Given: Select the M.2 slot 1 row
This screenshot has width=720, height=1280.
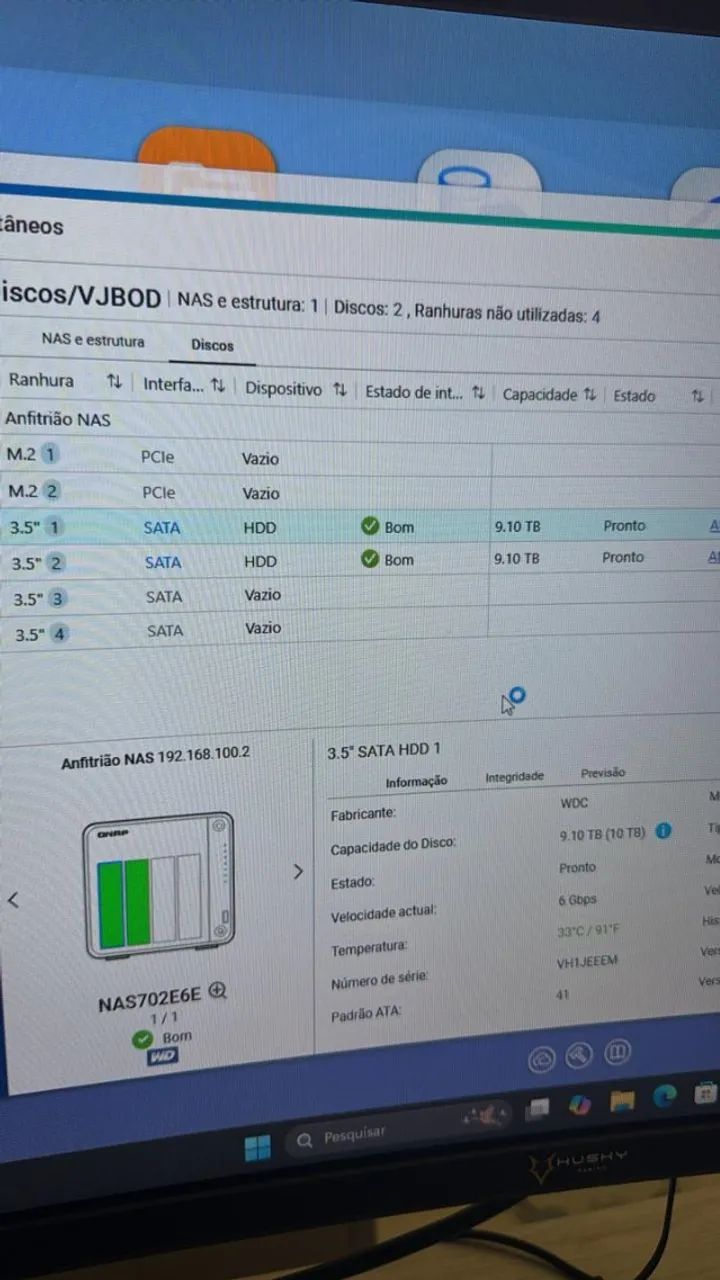Looking at the screenshot, I should 360,457.
